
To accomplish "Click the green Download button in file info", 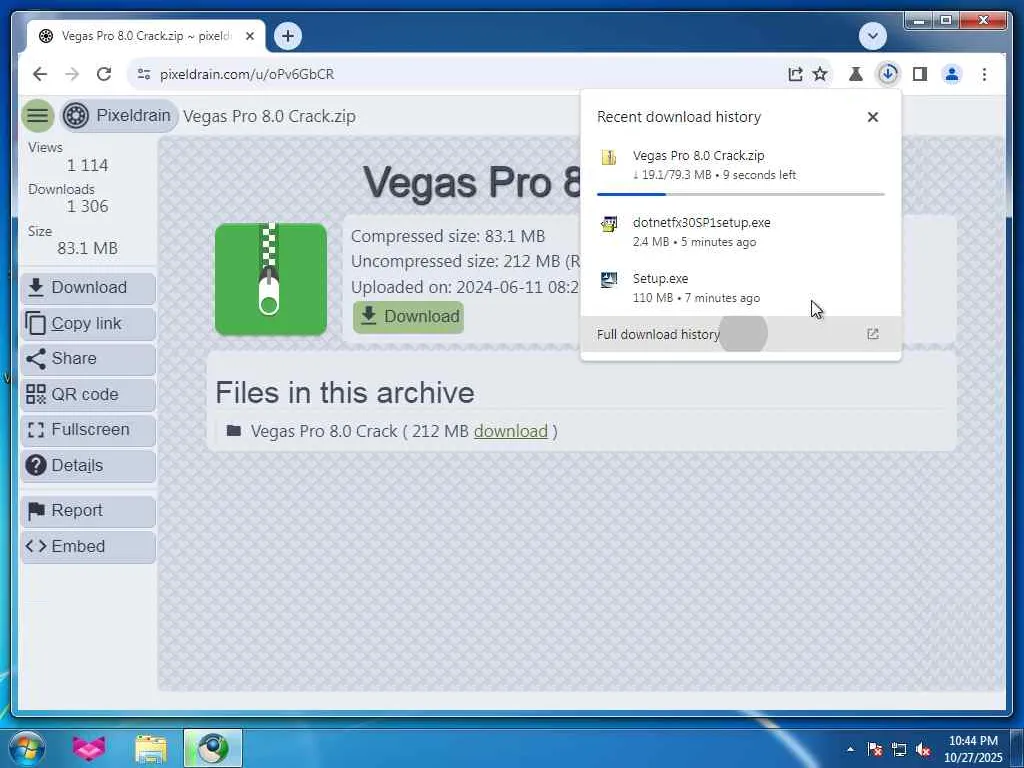I will tap(409, 317).
